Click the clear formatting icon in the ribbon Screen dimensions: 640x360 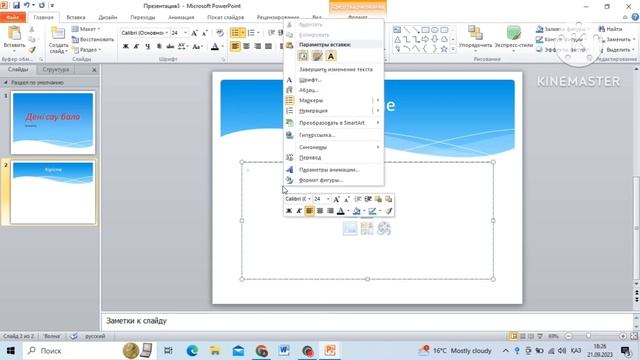click(x=220, y=33)
